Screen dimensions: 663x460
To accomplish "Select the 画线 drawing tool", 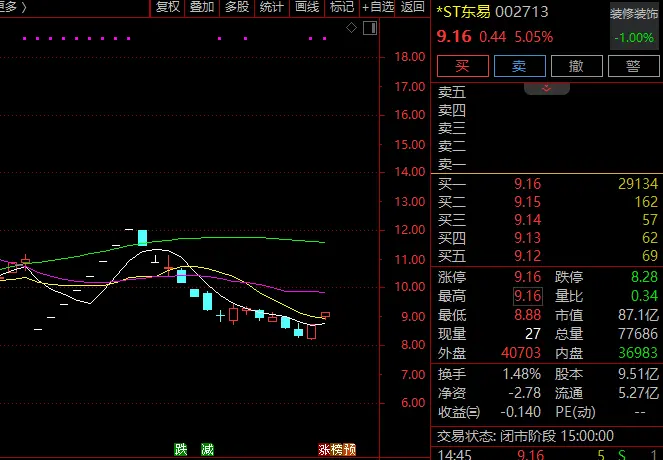I will (x=307, y=8).
